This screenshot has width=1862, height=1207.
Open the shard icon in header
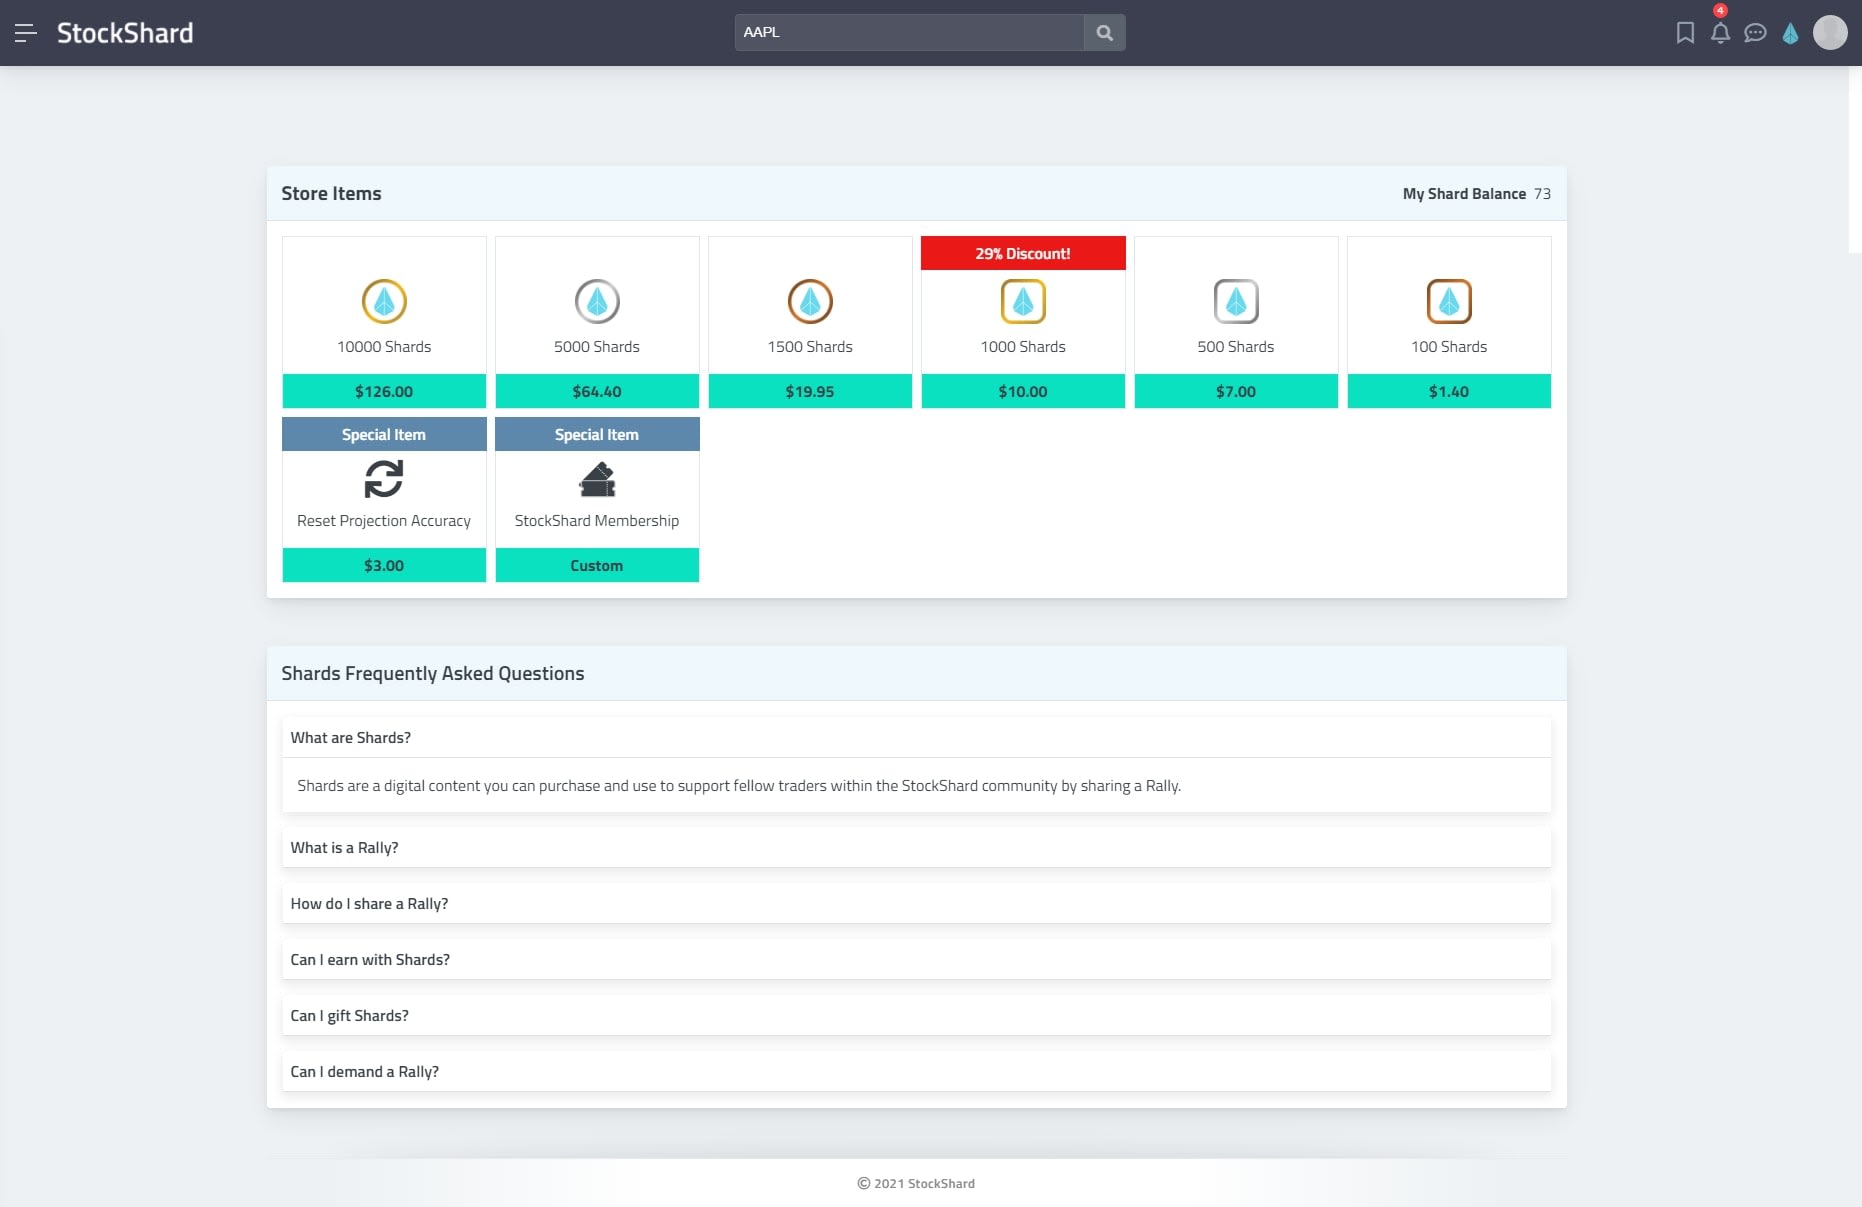pos(1790,33)
